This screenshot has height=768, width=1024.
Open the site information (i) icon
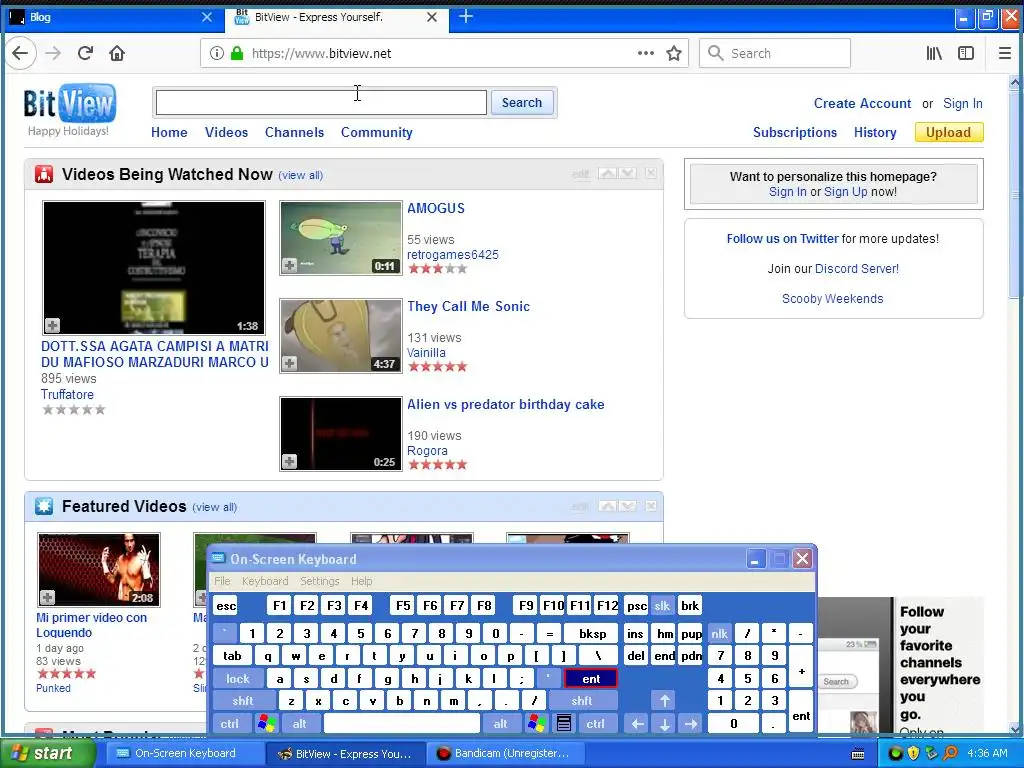(x=217, y=54)
